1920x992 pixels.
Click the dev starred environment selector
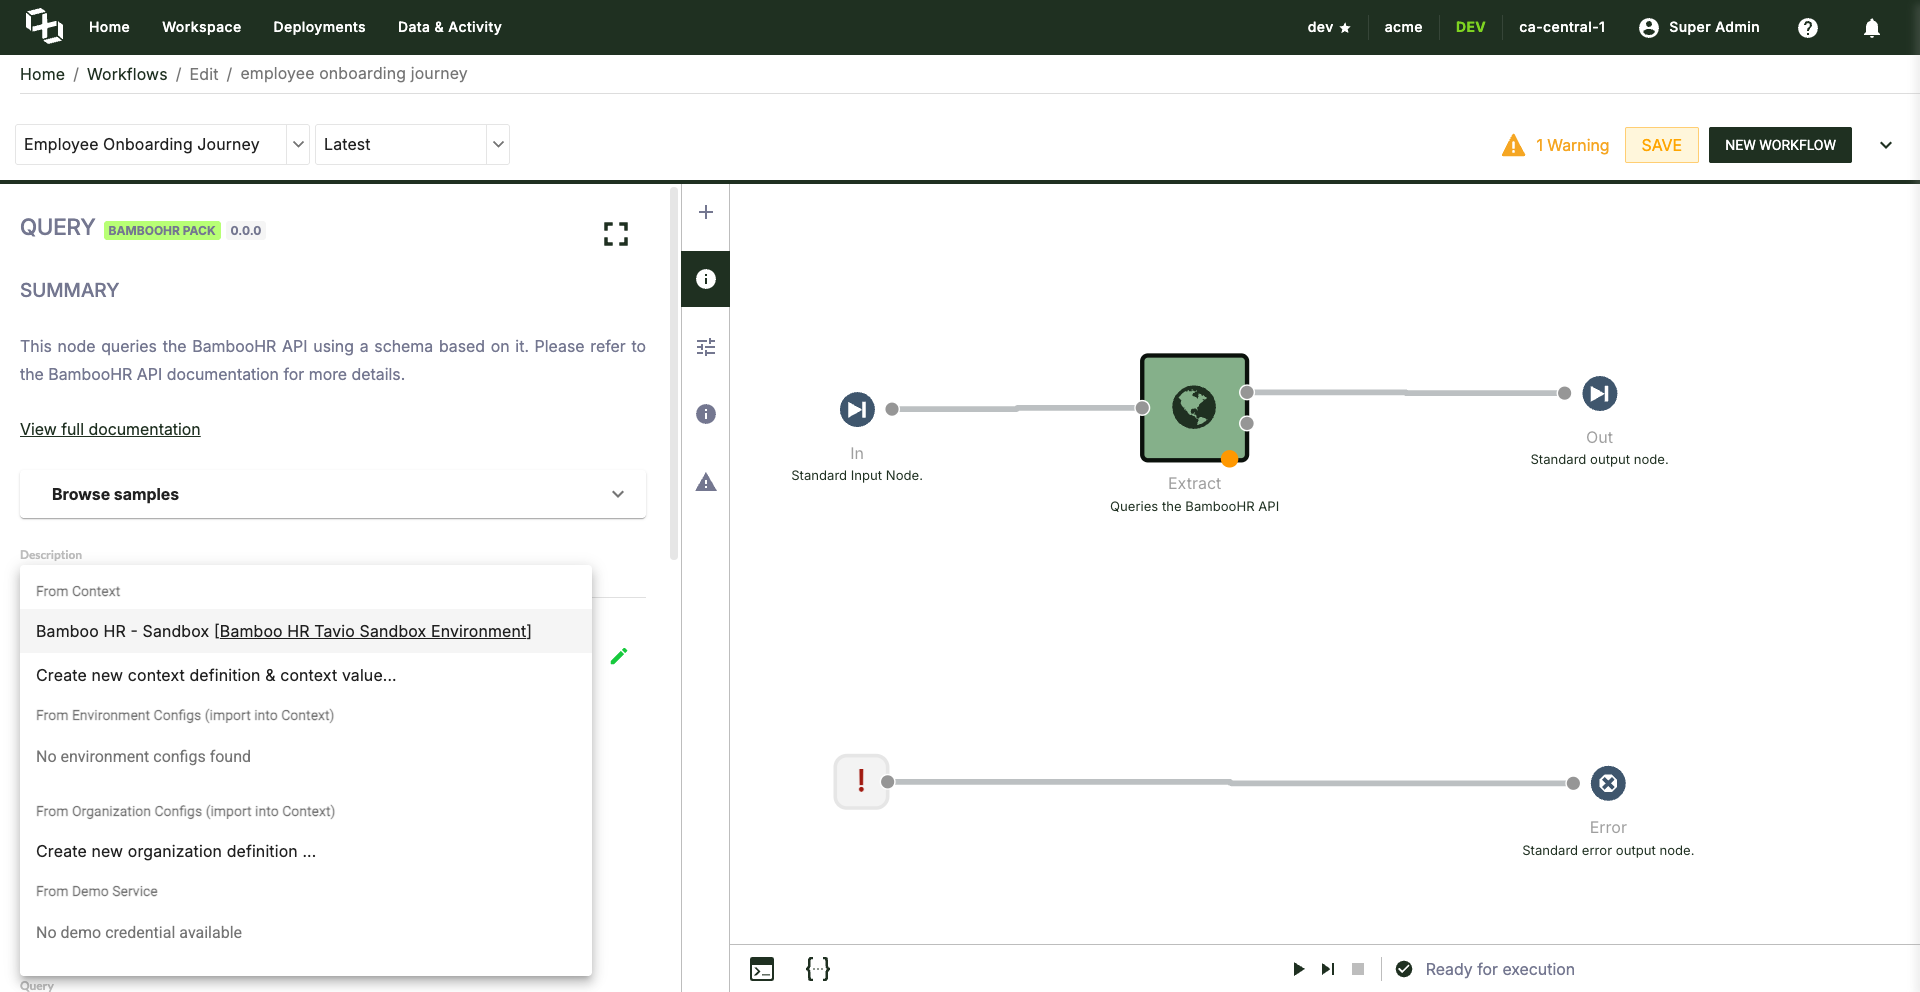click(1328, 27)
